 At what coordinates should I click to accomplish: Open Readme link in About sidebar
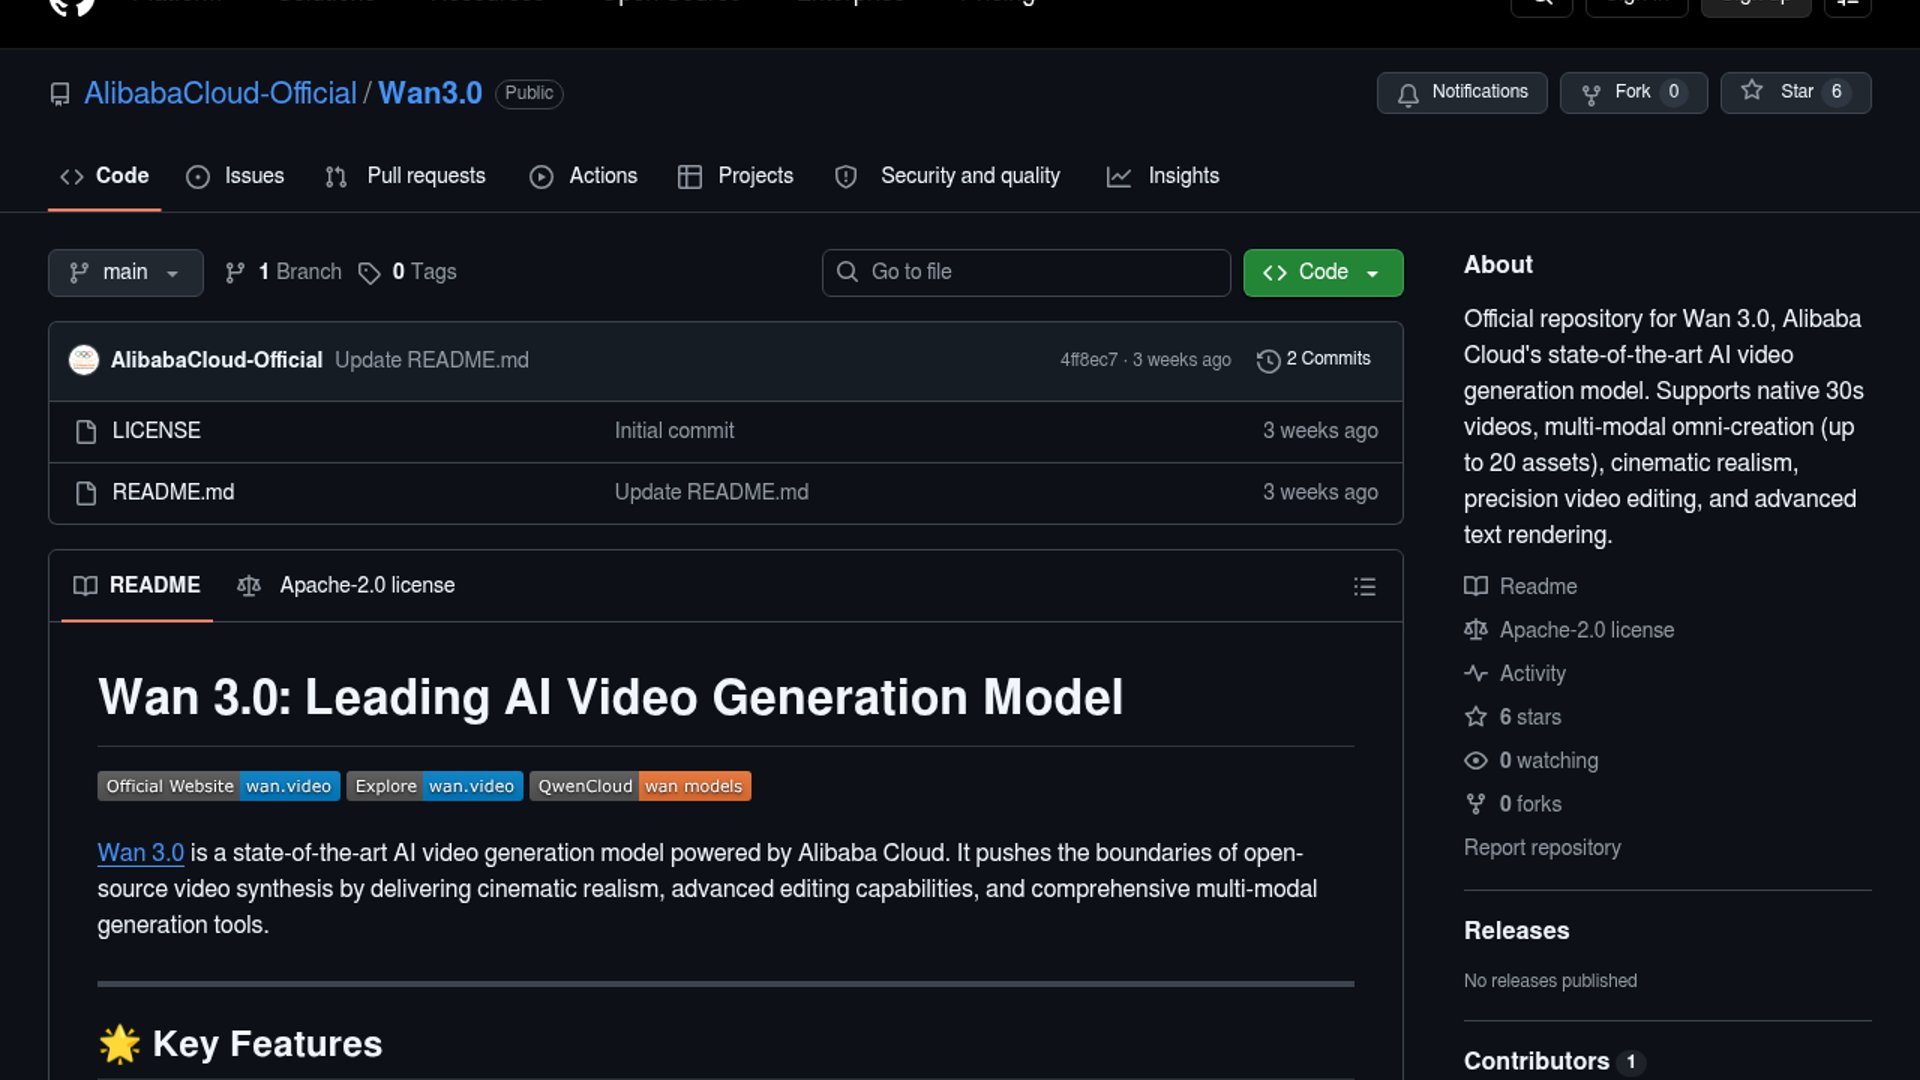point(1538,587)
